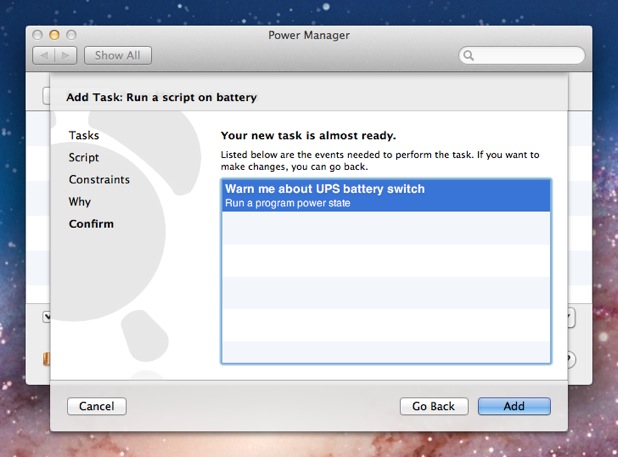
Task: Select the Warn me about UPS battery switch event
Action: 385,195
